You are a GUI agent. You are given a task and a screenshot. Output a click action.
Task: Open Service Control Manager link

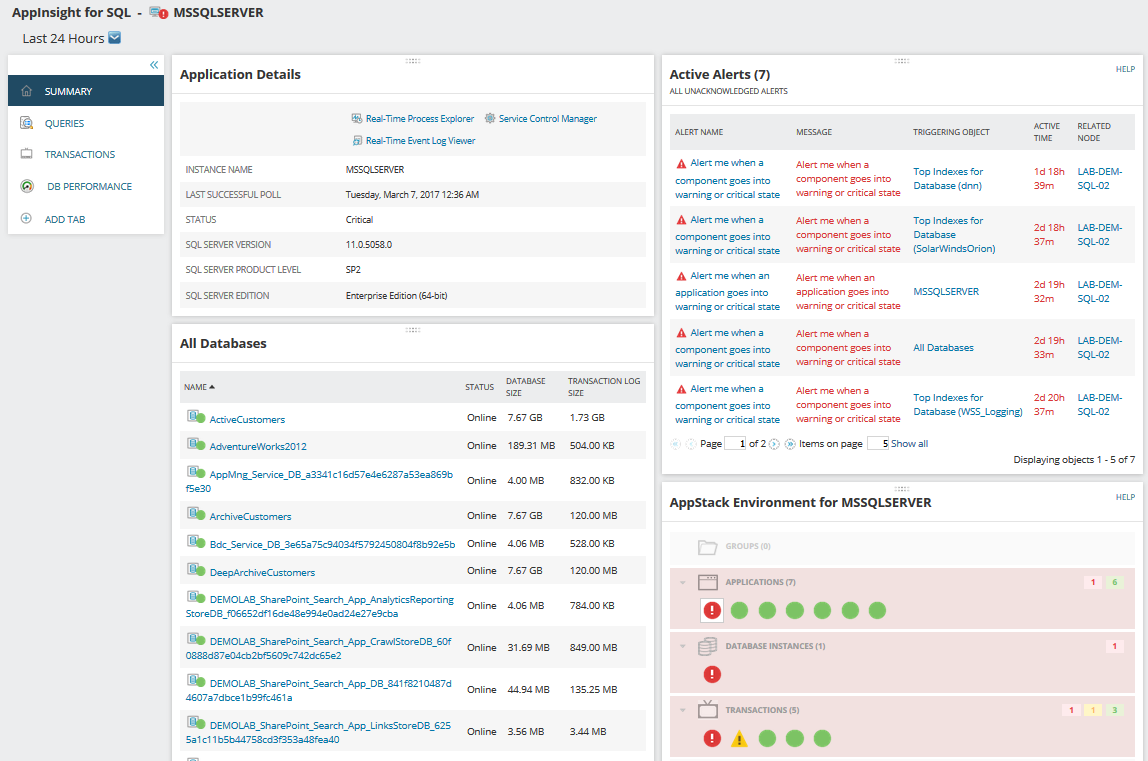548,119
